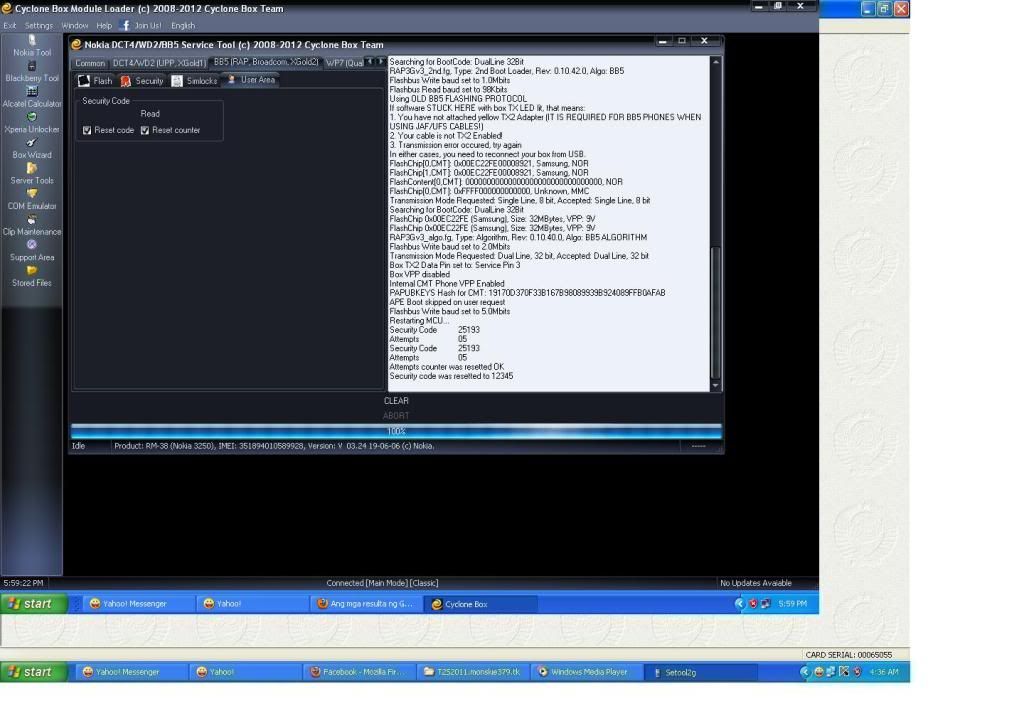Viewport: 1024px width, 728px height.
Task: Open the Alcatel Calculator icon
Action: tap(32, 91)
